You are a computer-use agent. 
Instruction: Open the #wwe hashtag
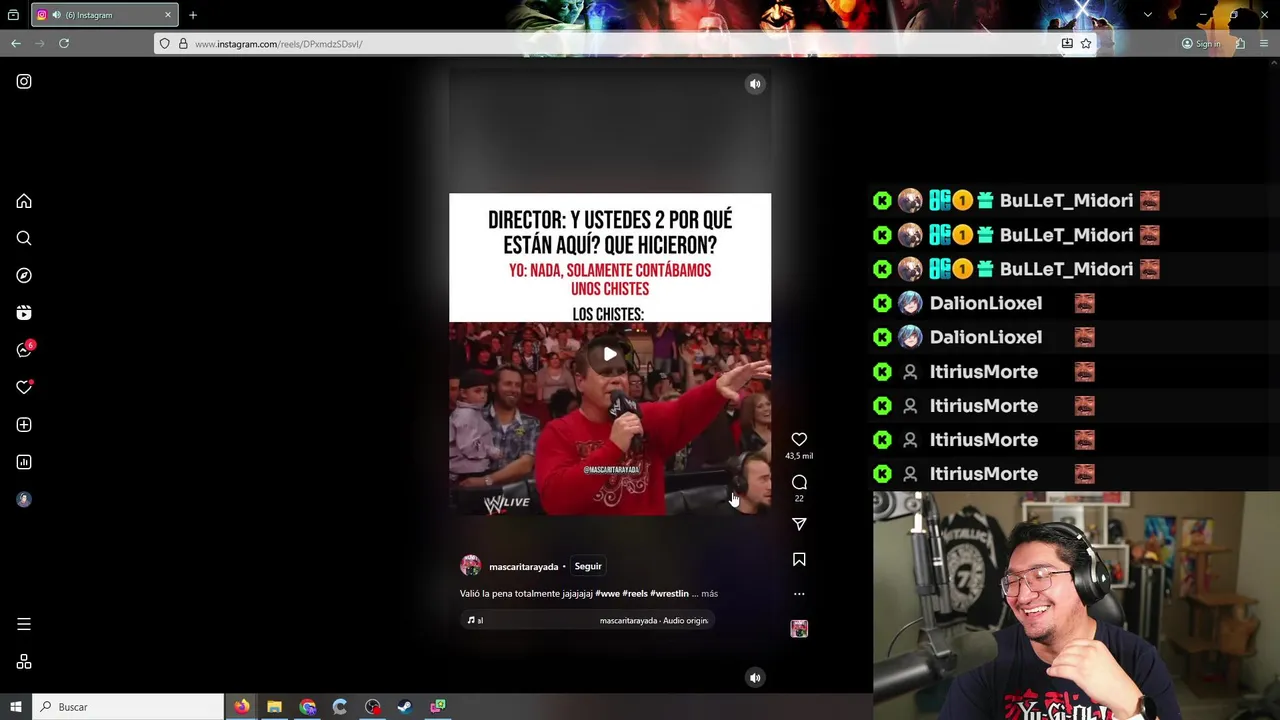point(607,594)
